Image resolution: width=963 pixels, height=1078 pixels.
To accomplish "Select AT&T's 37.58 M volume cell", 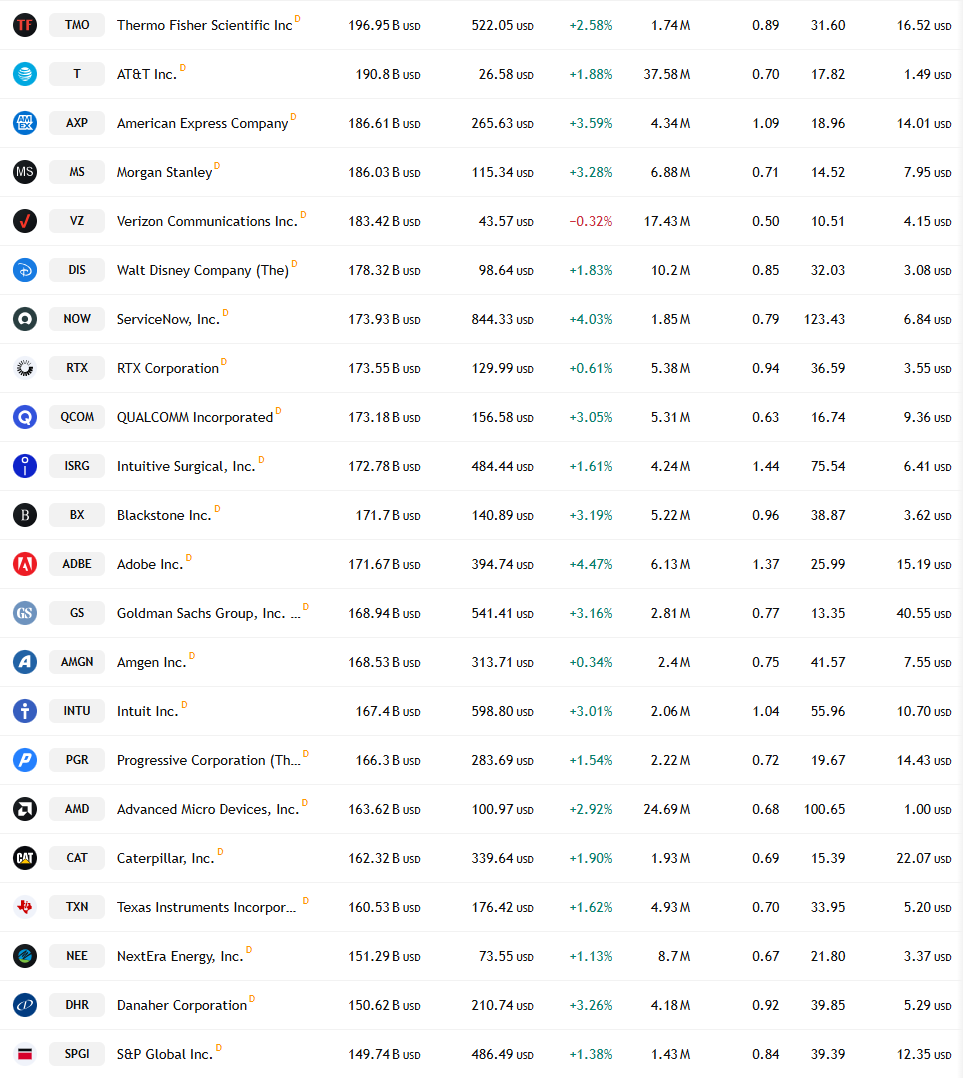I will (667, 74).
